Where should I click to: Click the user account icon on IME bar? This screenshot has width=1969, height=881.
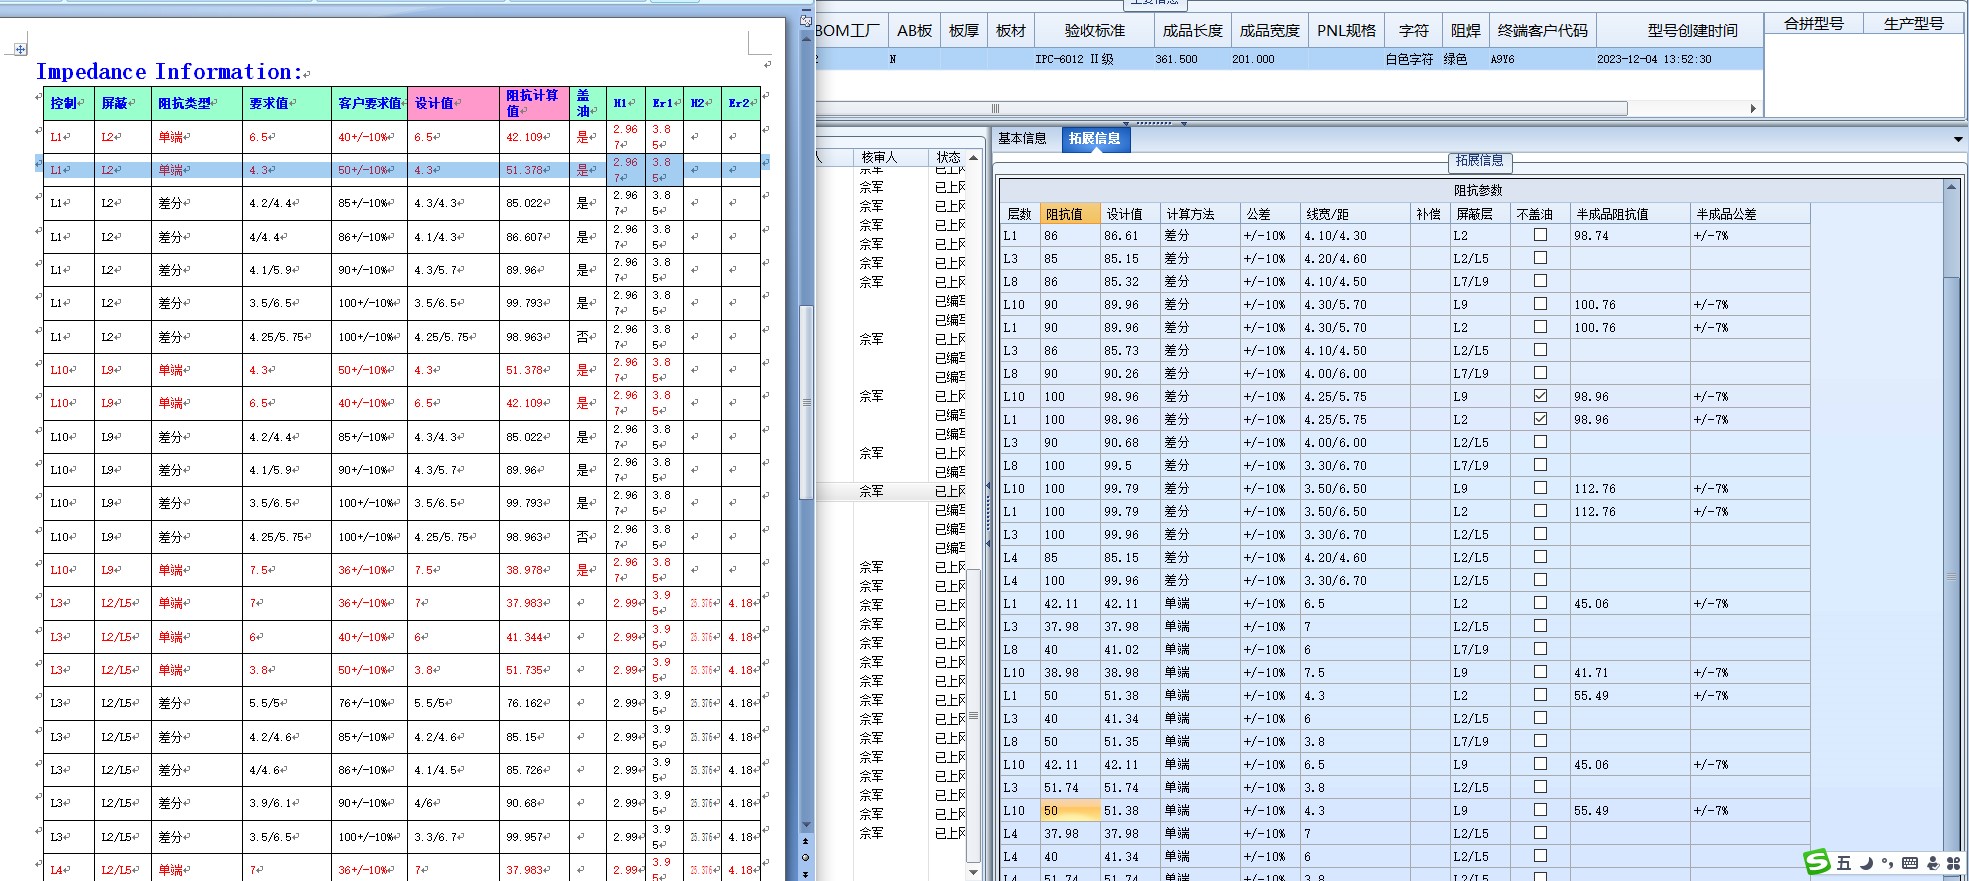coord(1932,863)
